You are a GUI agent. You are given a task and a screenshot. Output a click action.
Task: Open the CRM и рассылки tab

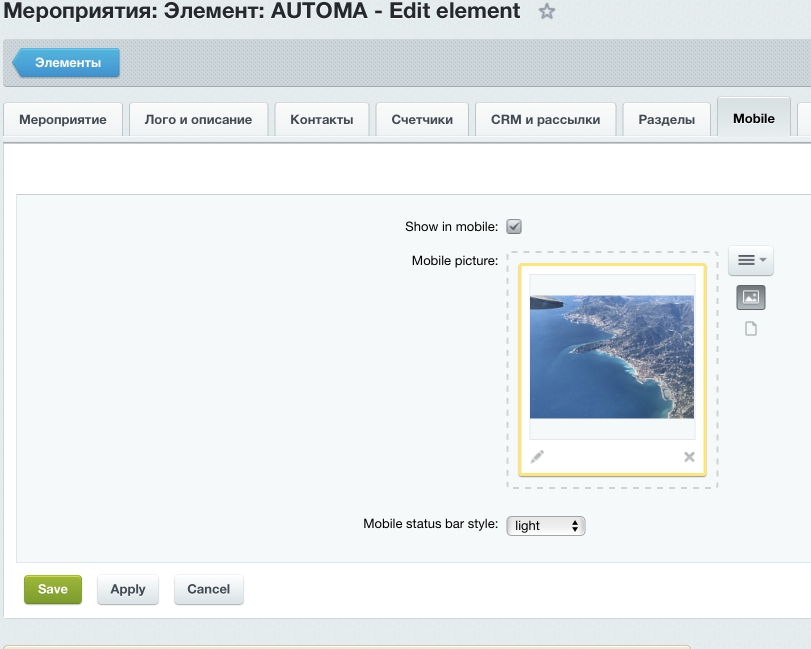pyautogui.click(x=545, y=119)
